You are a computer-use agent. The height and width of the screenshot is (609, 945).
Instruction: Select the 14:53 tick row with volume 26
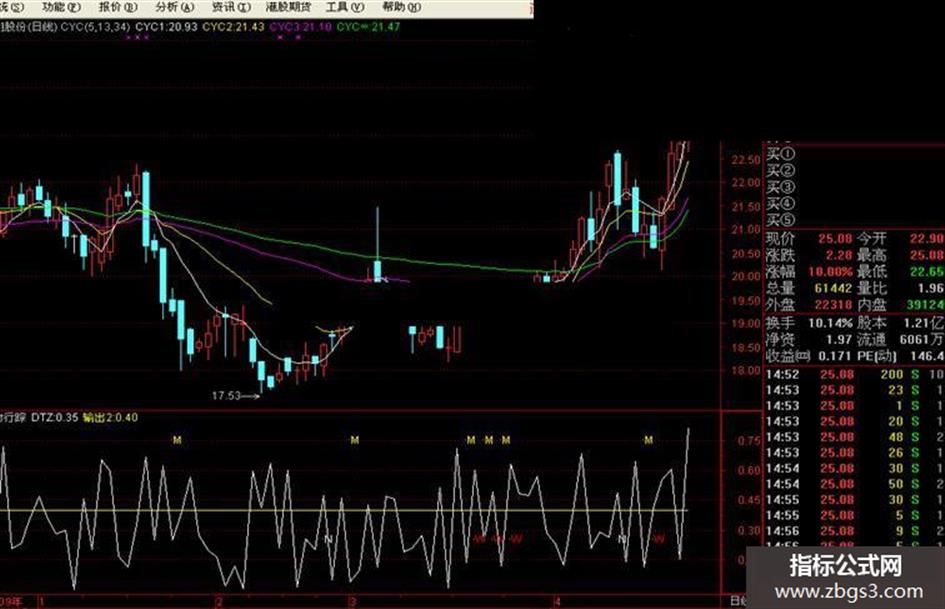point(855,453)
